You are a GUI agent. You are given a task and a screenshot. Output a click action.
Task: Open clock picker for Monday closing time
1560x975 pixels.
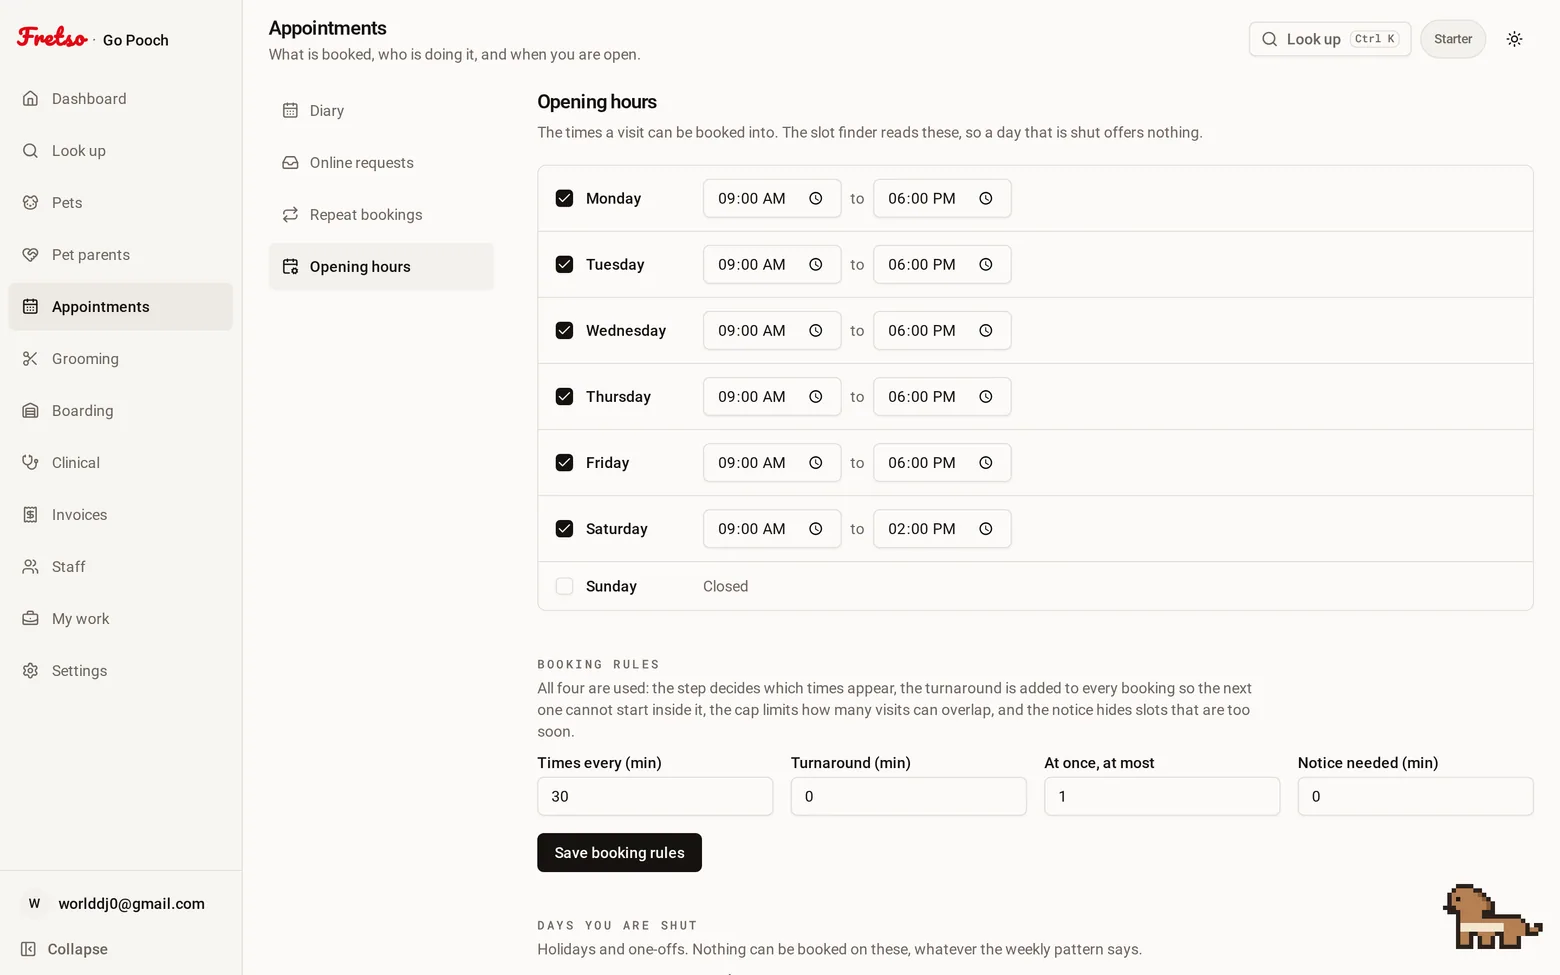pyautogui.click(x=985, y=198)
